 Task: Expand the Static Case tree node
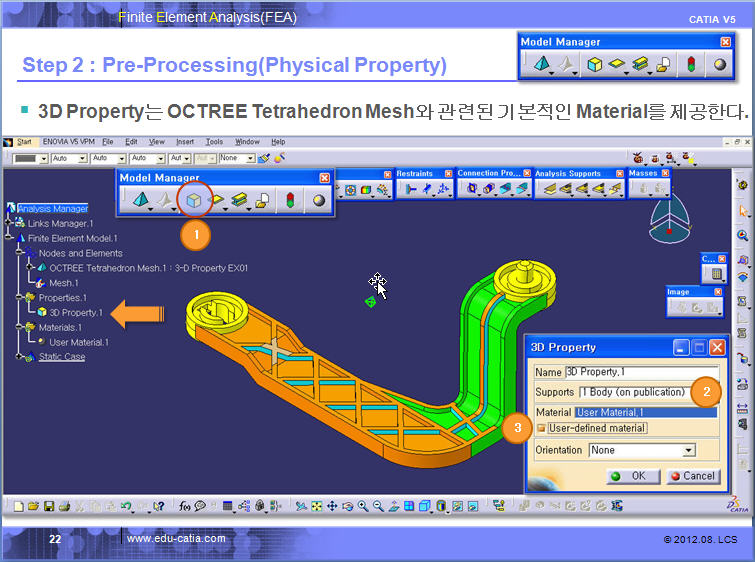point(19,357)
